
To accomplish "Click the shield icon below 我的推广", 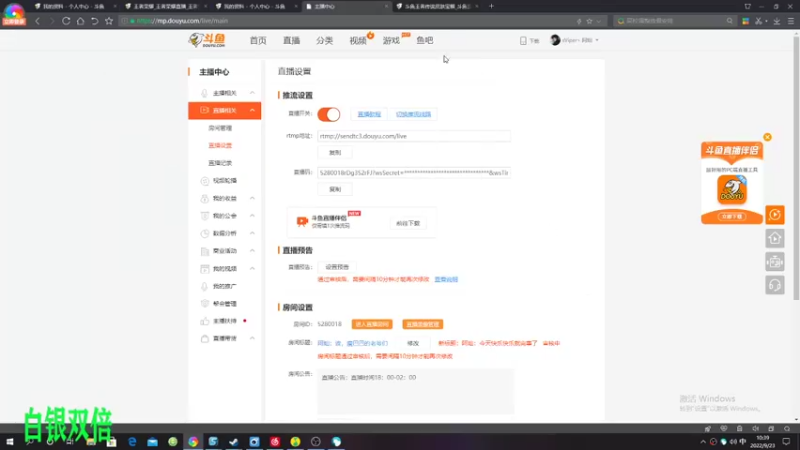I will point(205,304).
